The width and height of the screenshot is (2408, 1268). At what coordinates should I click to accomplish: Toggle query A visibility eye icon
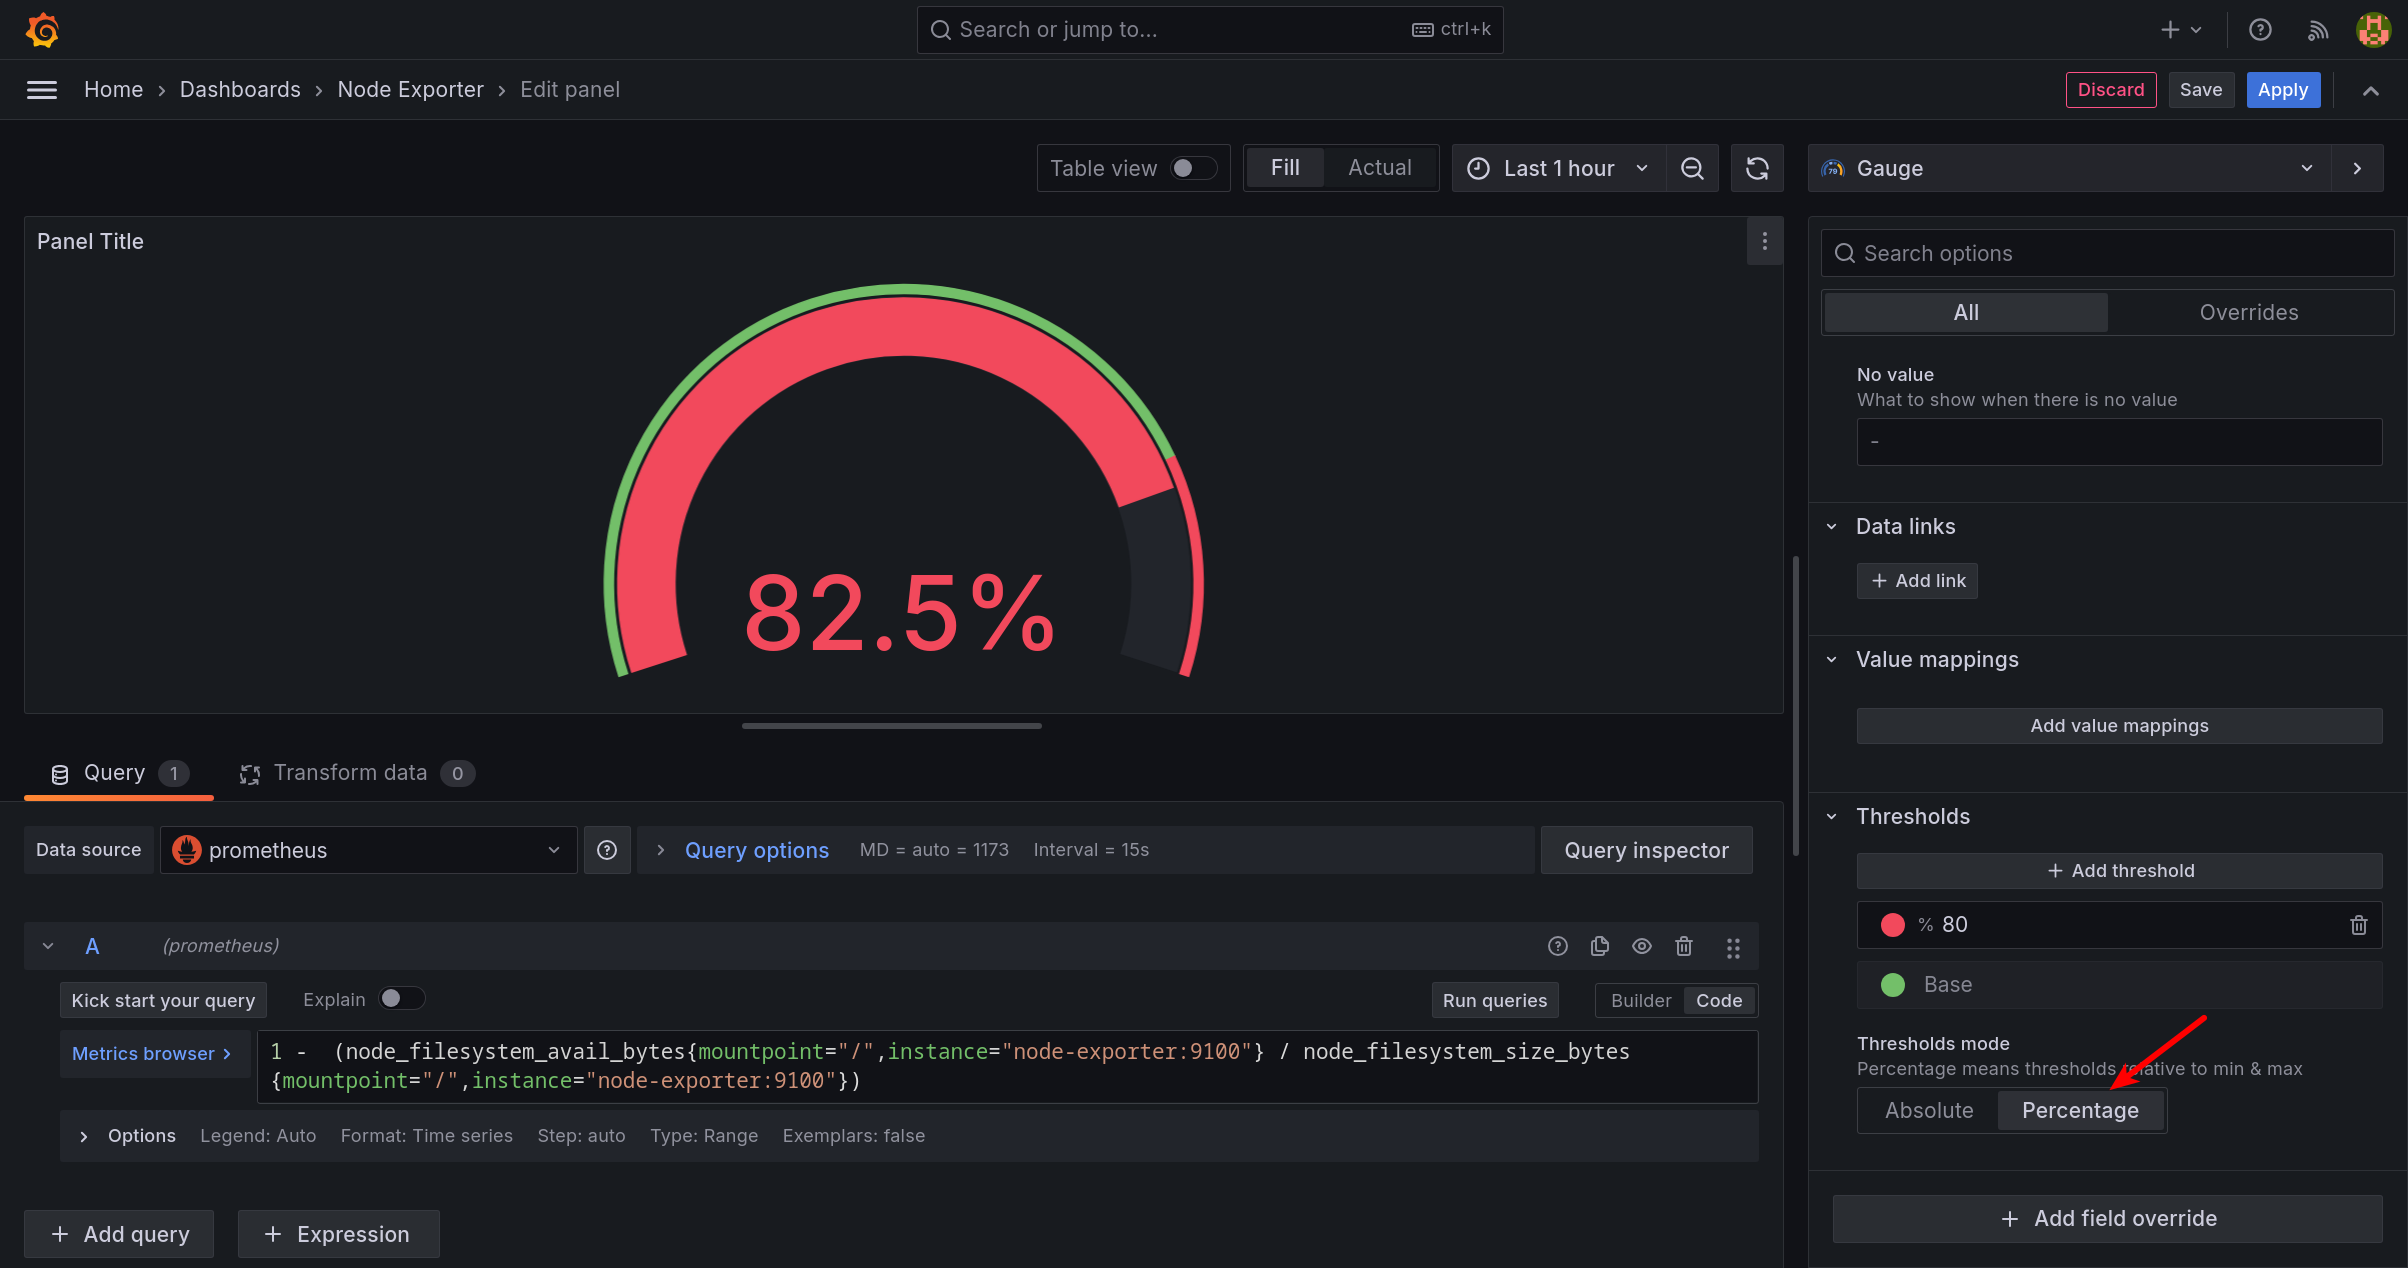pyautogui.click(x=1642, y=946)
